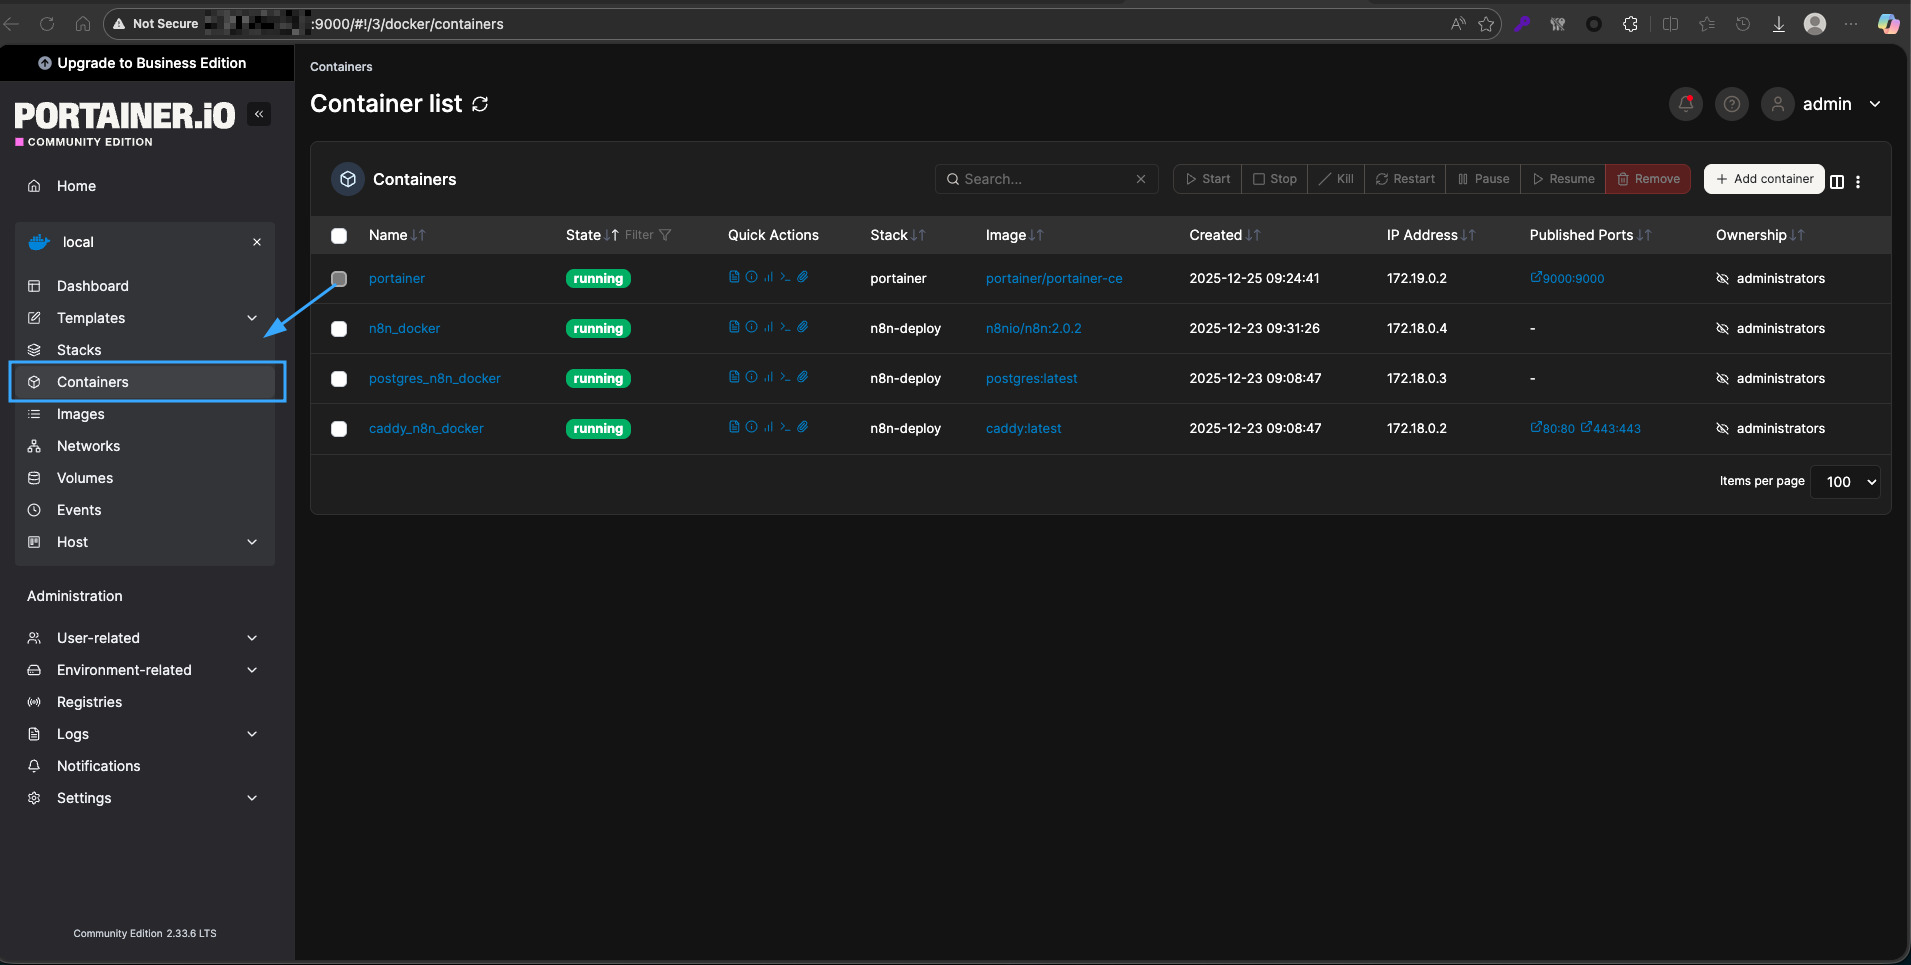
Task: Click attach icon for caddy_n8n_docker container
Action: [802, 427]
